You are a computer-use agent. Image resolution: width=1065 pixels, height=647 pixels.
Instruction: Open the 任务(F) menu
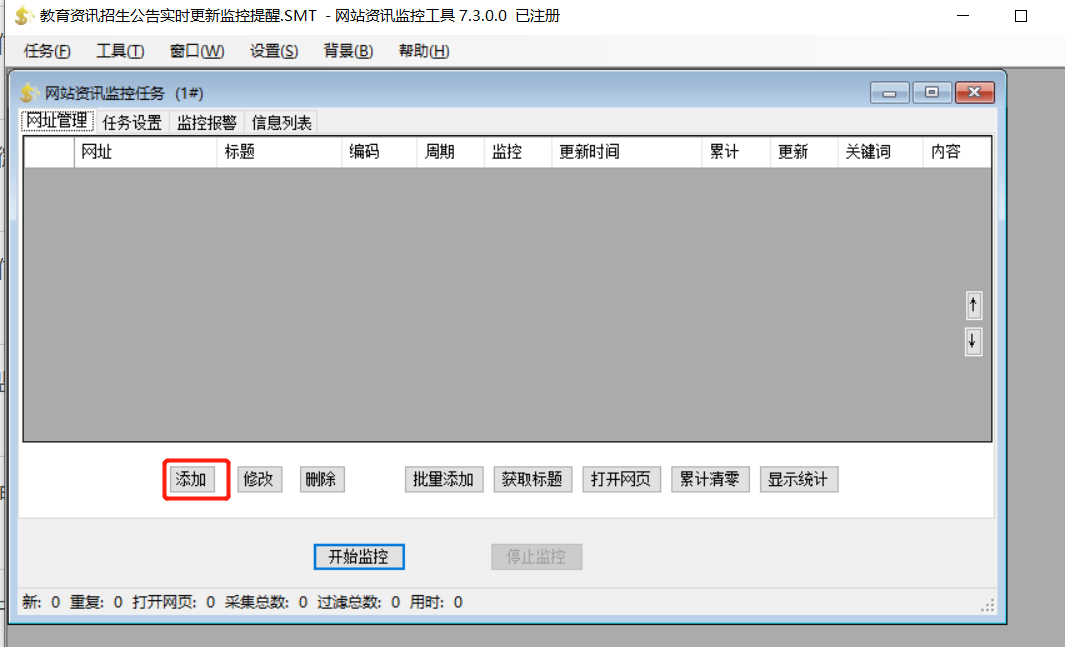(47, 52)
